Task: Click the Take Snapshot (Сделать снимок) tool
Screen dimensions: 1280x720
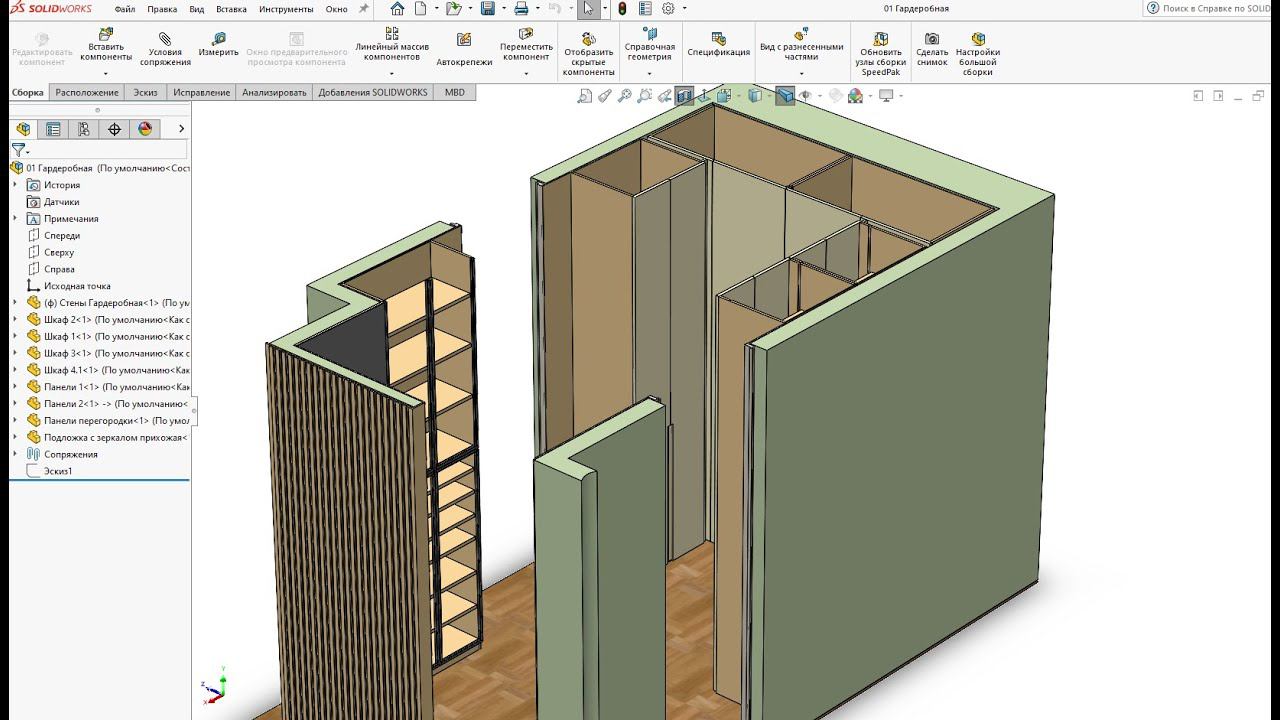Action: (x=932, y=49)
